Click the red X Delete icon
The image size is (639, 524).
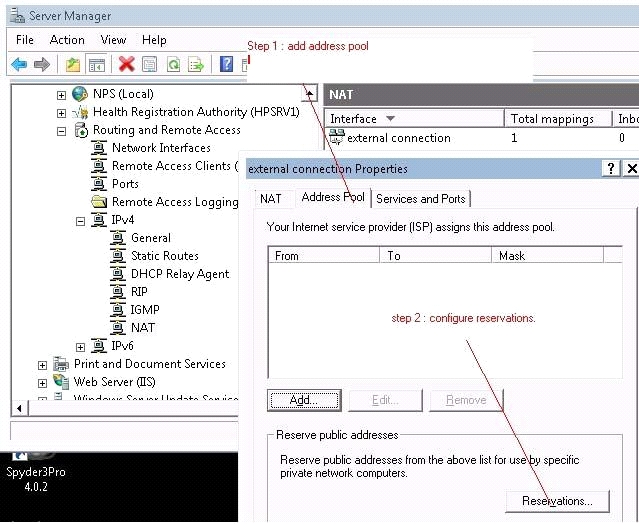(126, 65)
